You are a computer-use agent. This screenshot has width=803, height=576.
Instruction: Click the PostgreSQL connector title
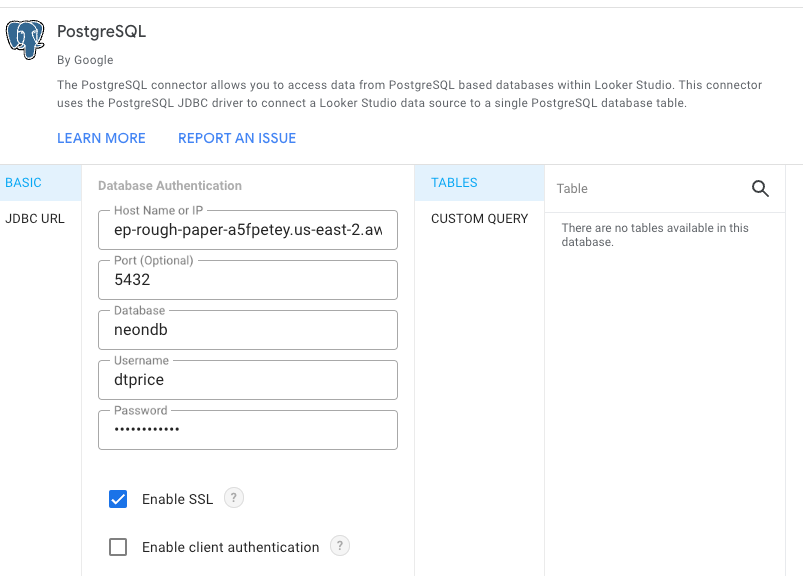101,32
